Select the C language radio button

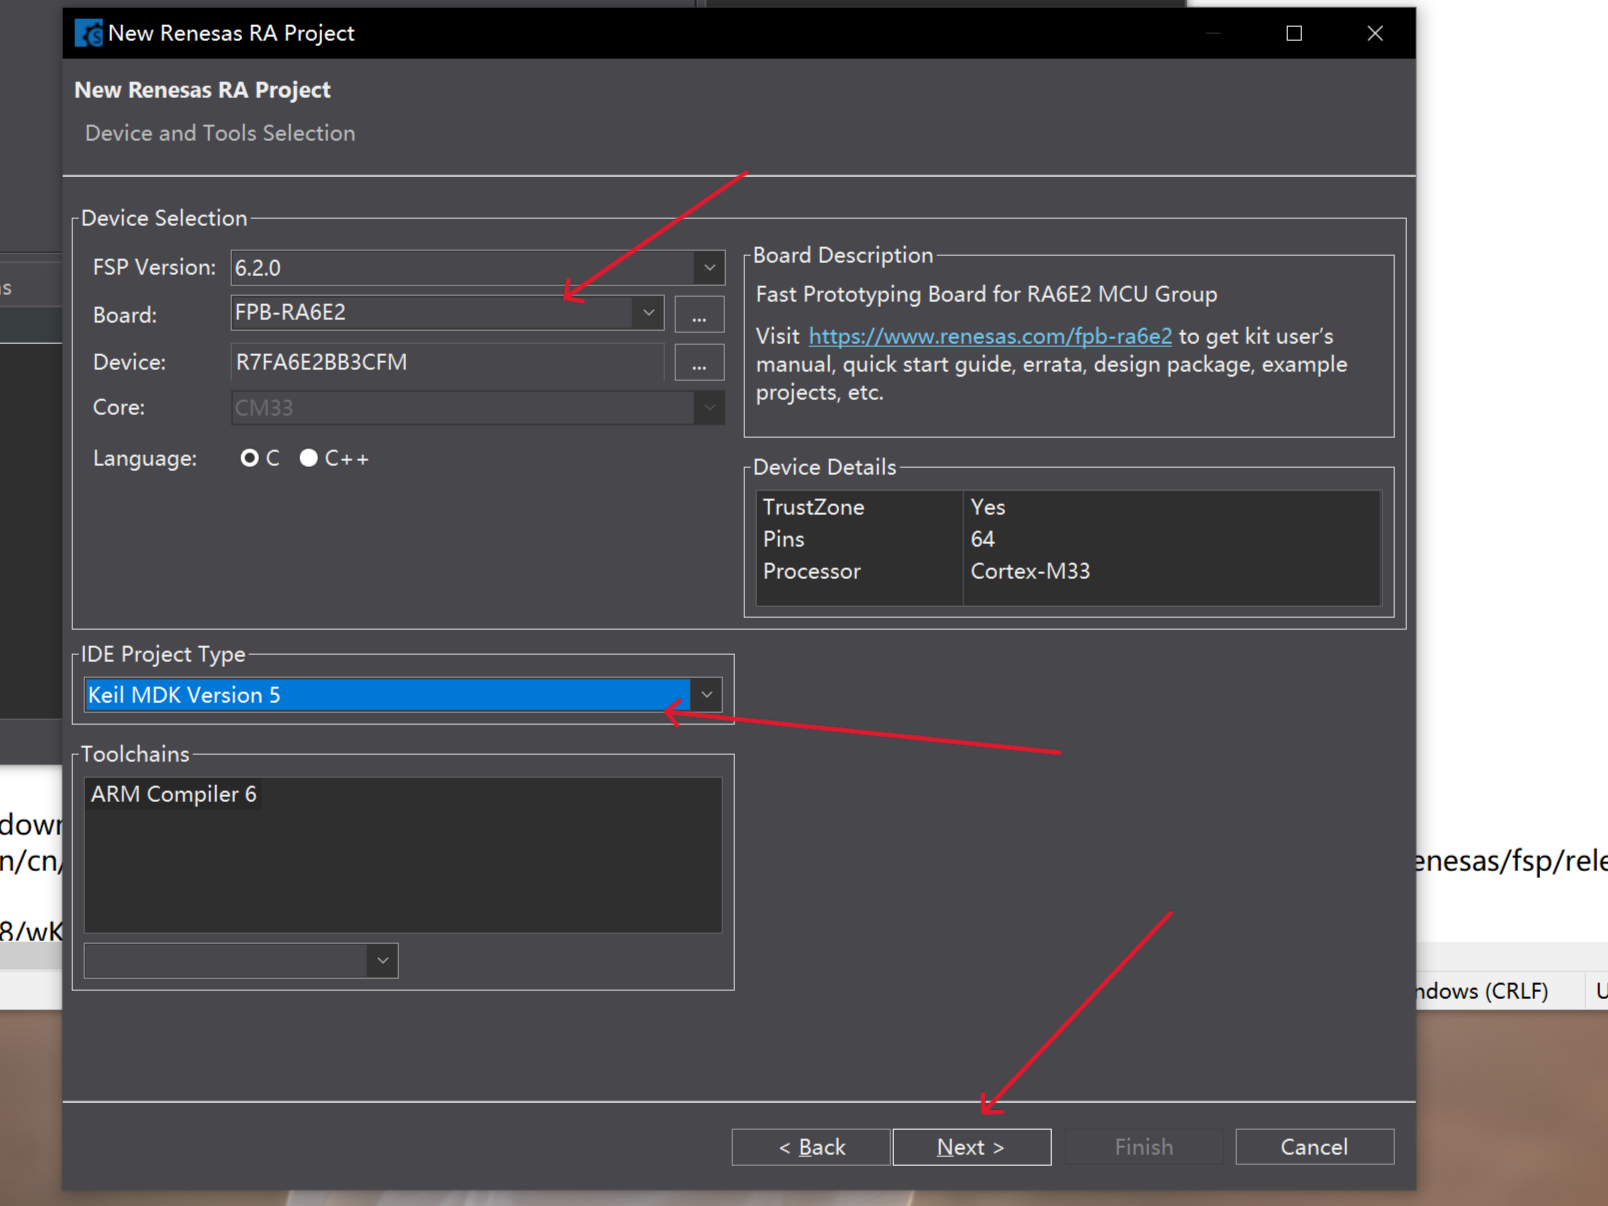[250, 458]
